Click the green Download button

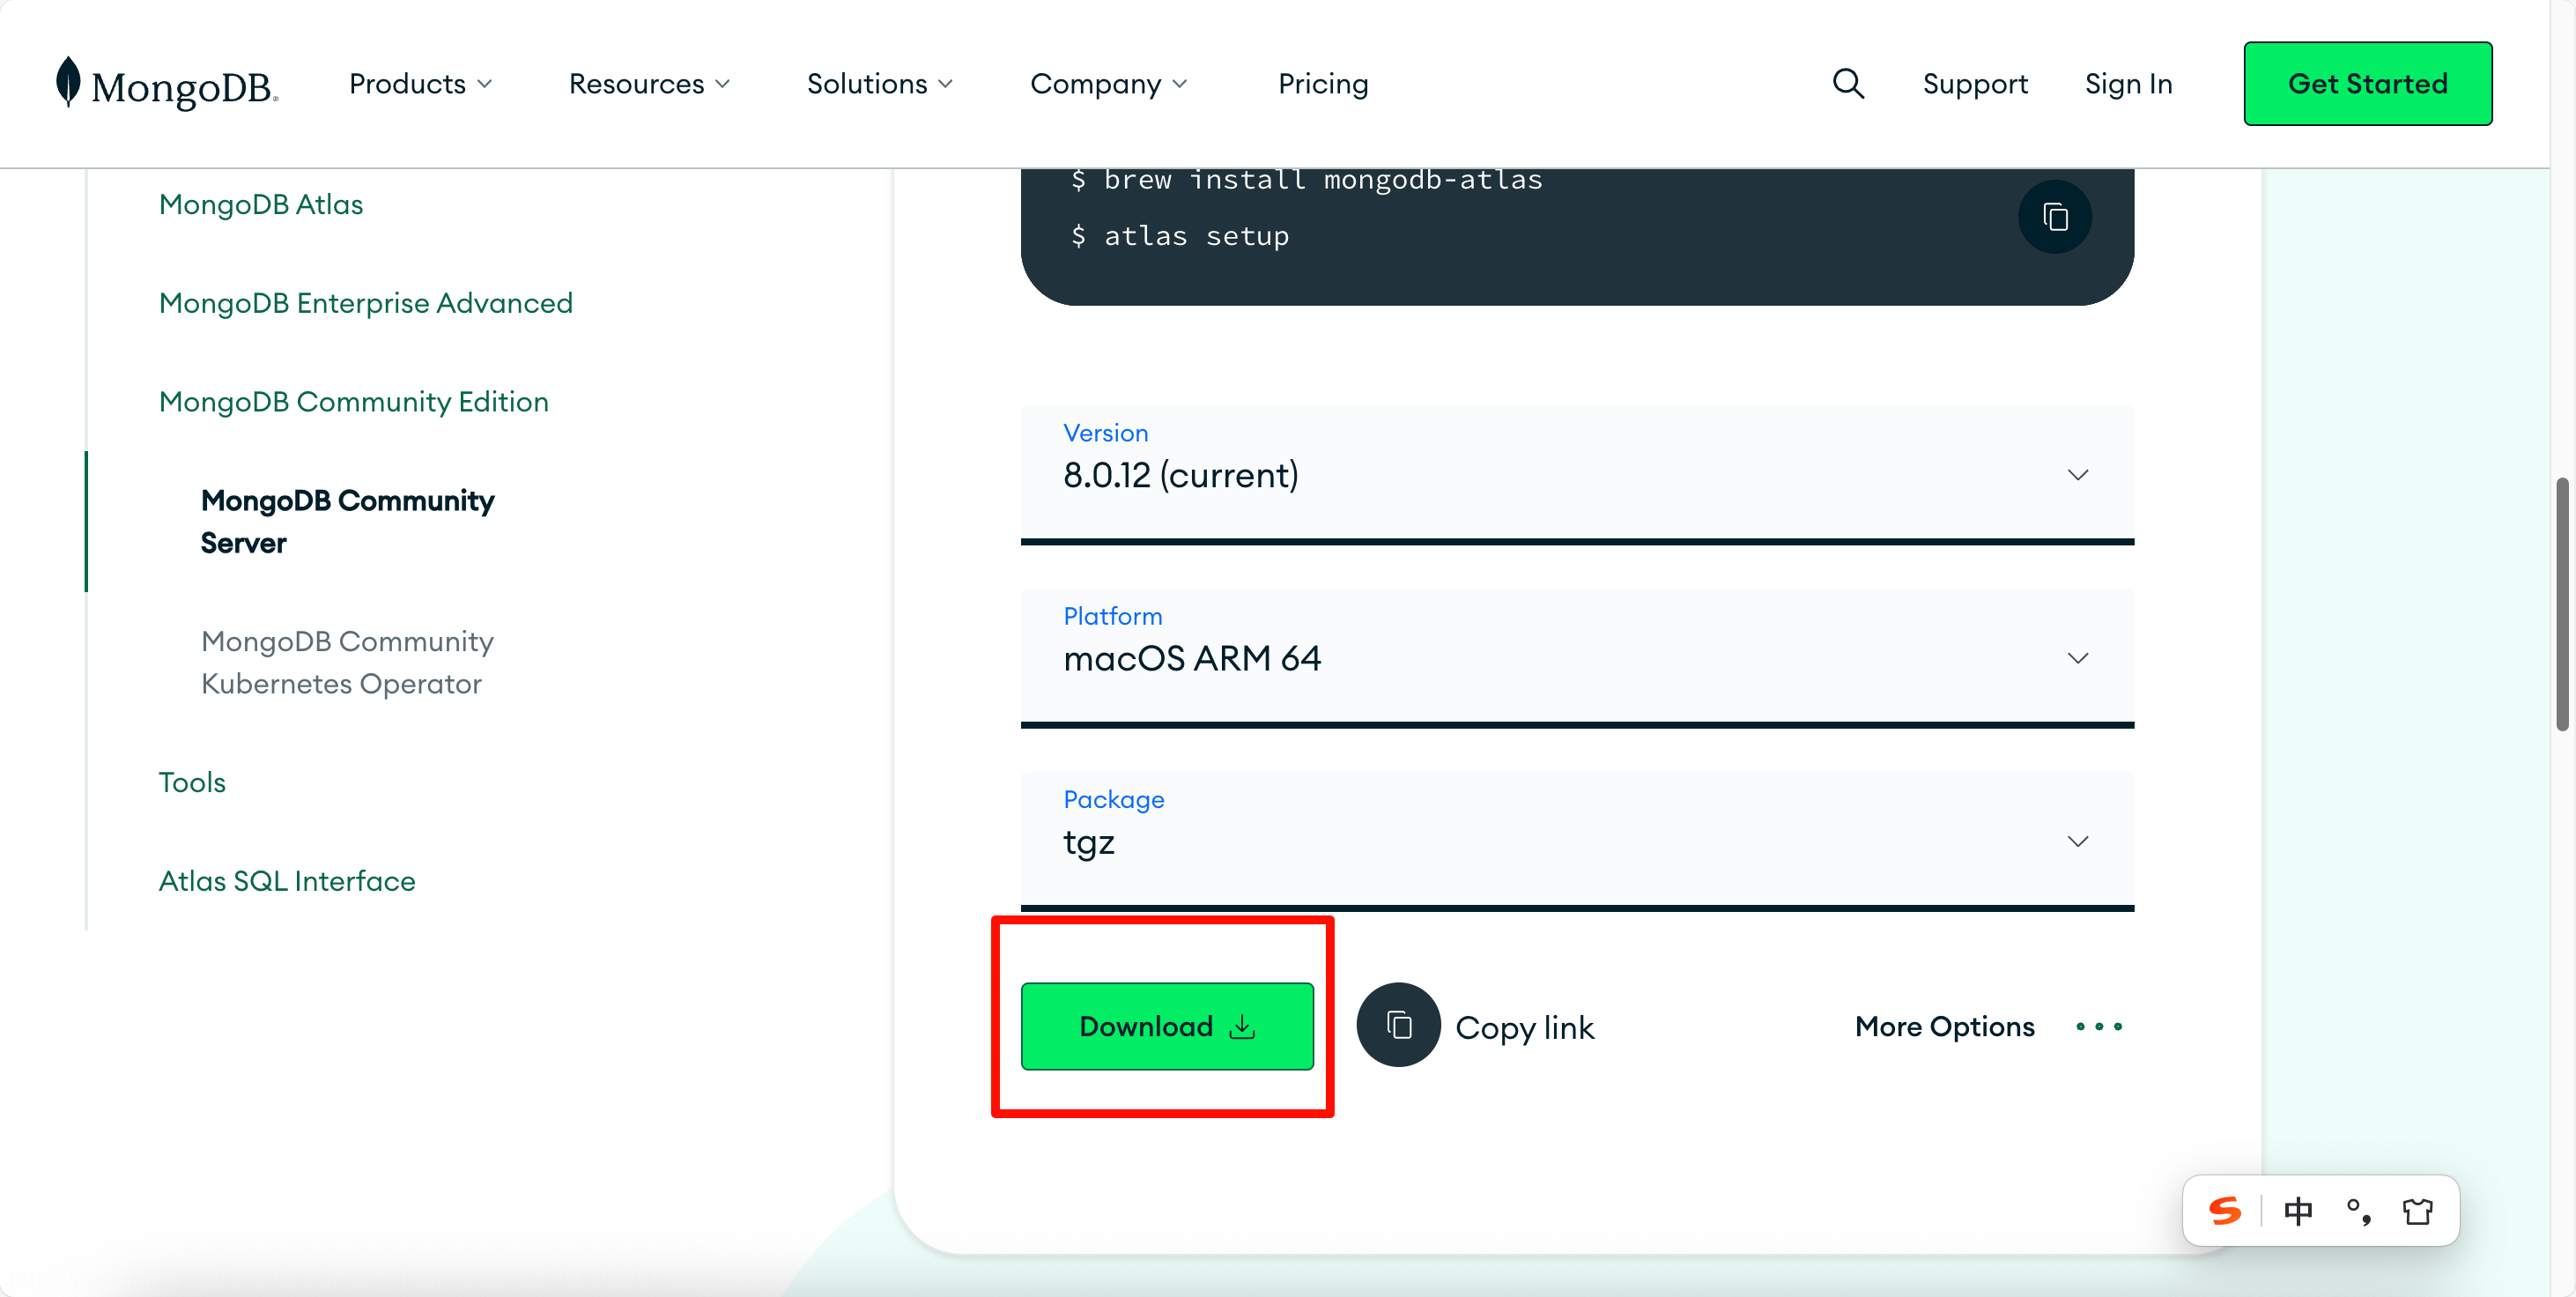click(x=1166, y=1026)
